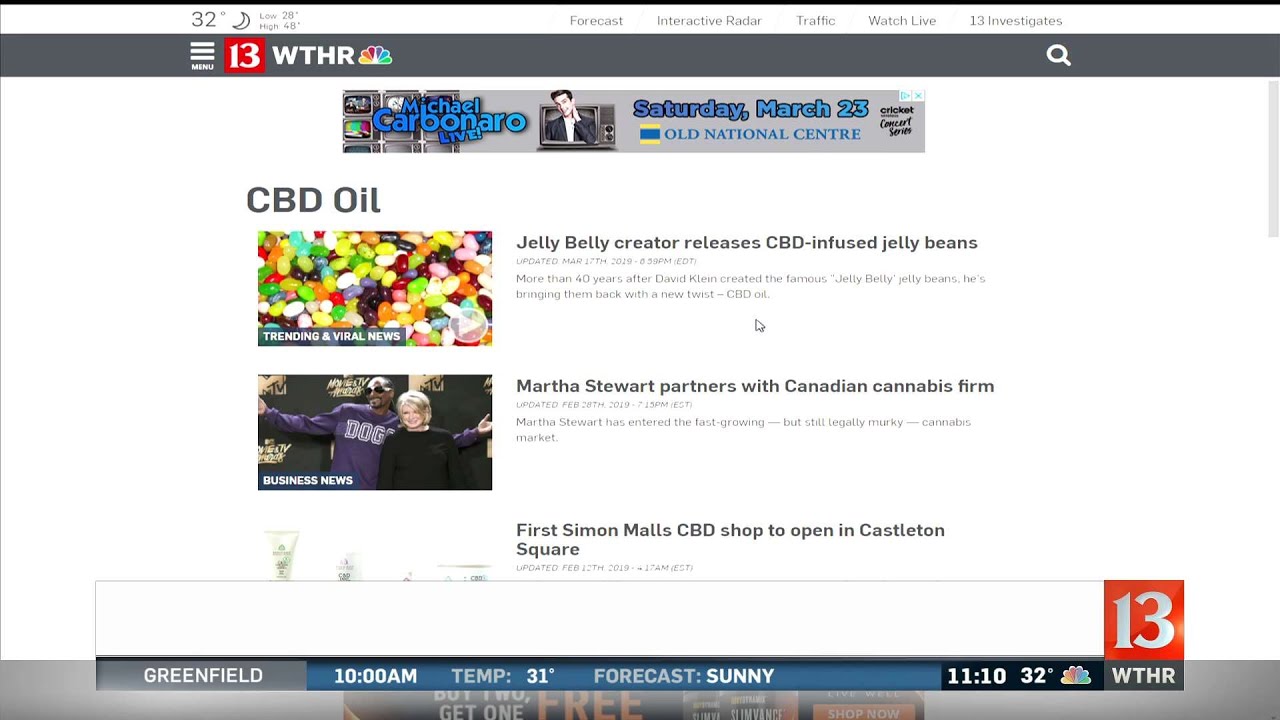Screen dimensions: 1280x720
Task: Click the Jelly Belly article summary text
Action: point(750,286)
